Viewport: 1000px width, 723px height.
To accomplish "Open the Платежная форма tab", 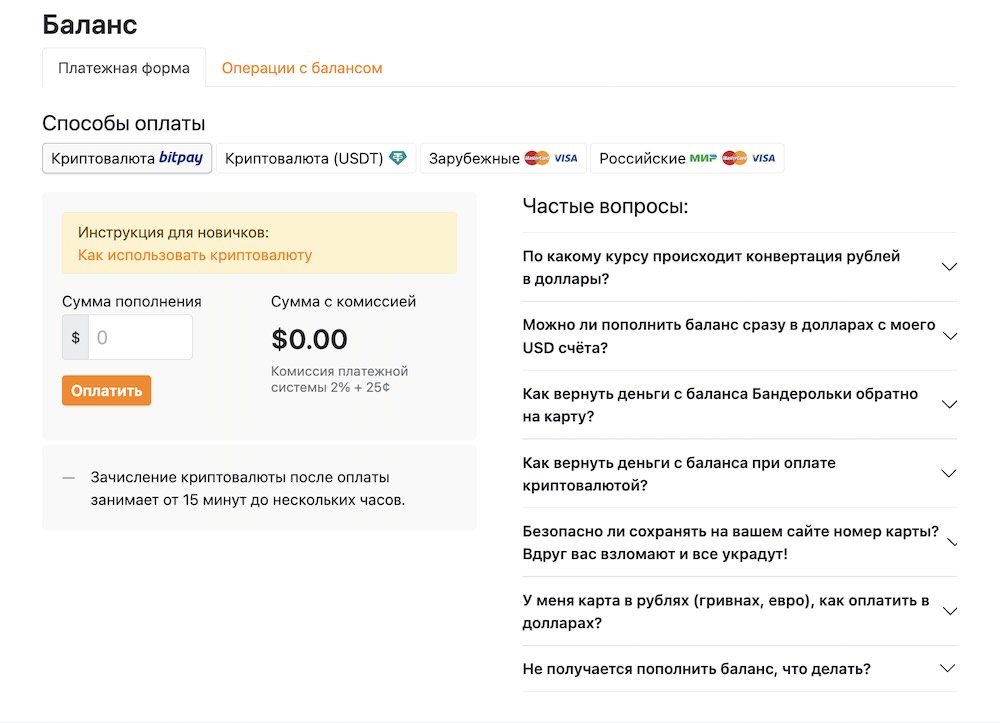I will point(123,67).
